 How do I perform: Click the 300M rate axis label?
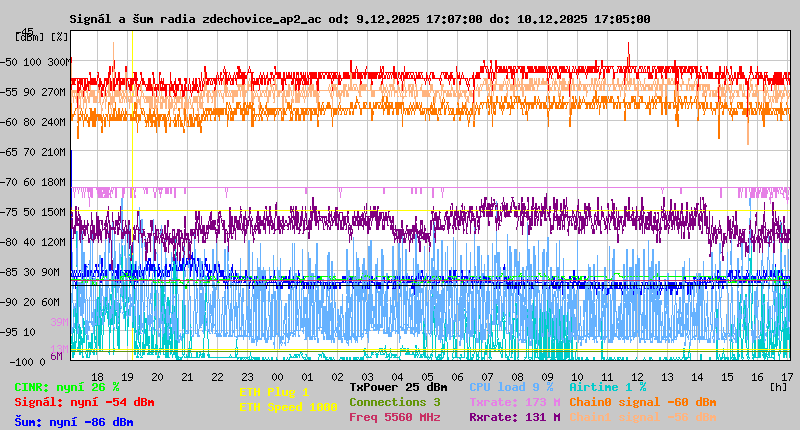(x=59, y=62)
